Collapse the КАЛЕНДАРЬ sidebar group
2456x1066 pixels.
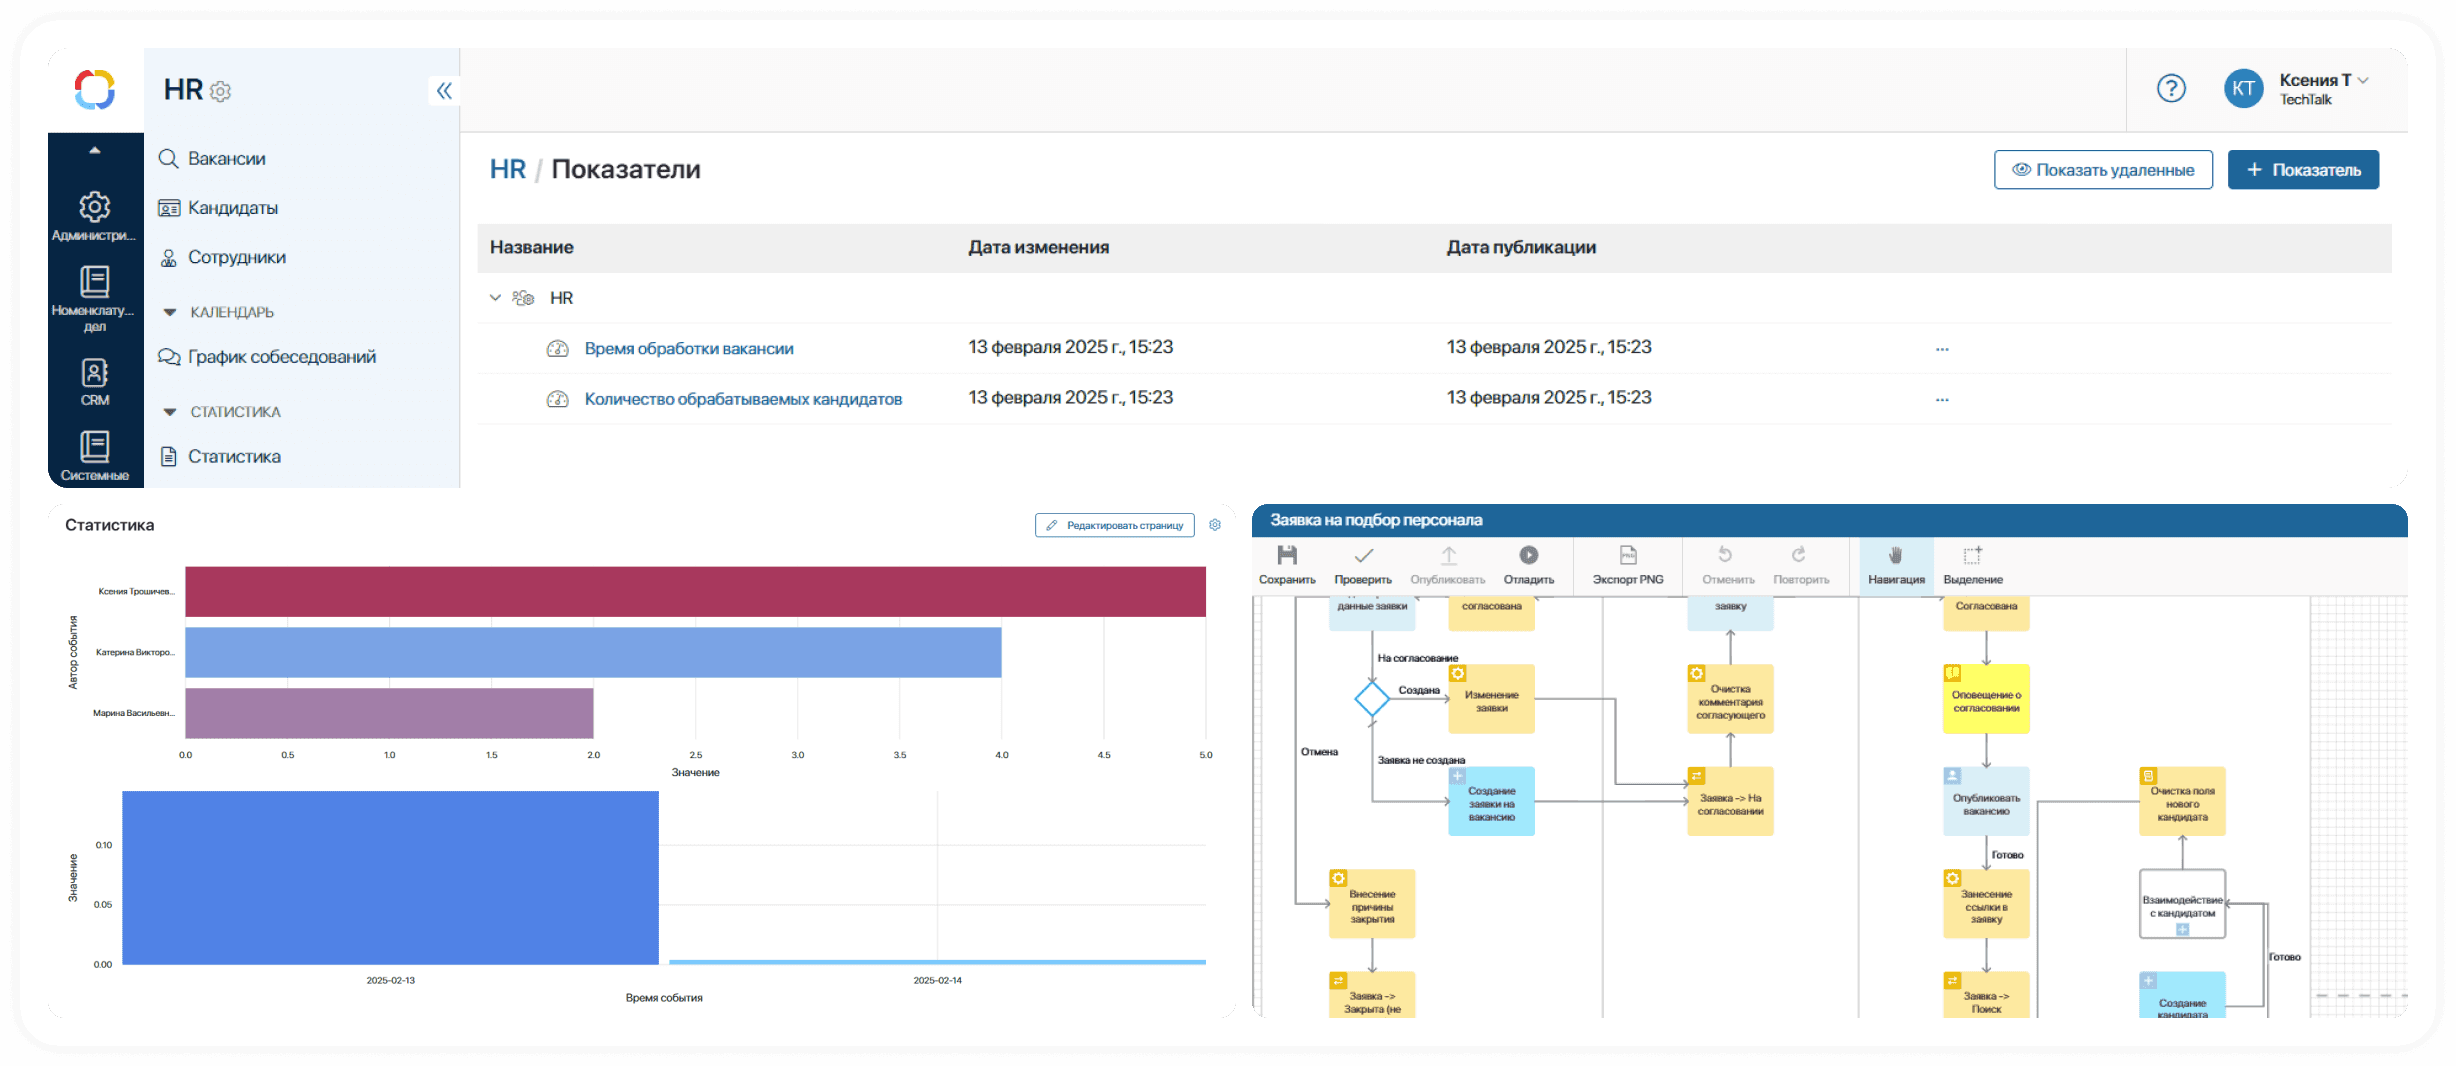click(170, 312)
